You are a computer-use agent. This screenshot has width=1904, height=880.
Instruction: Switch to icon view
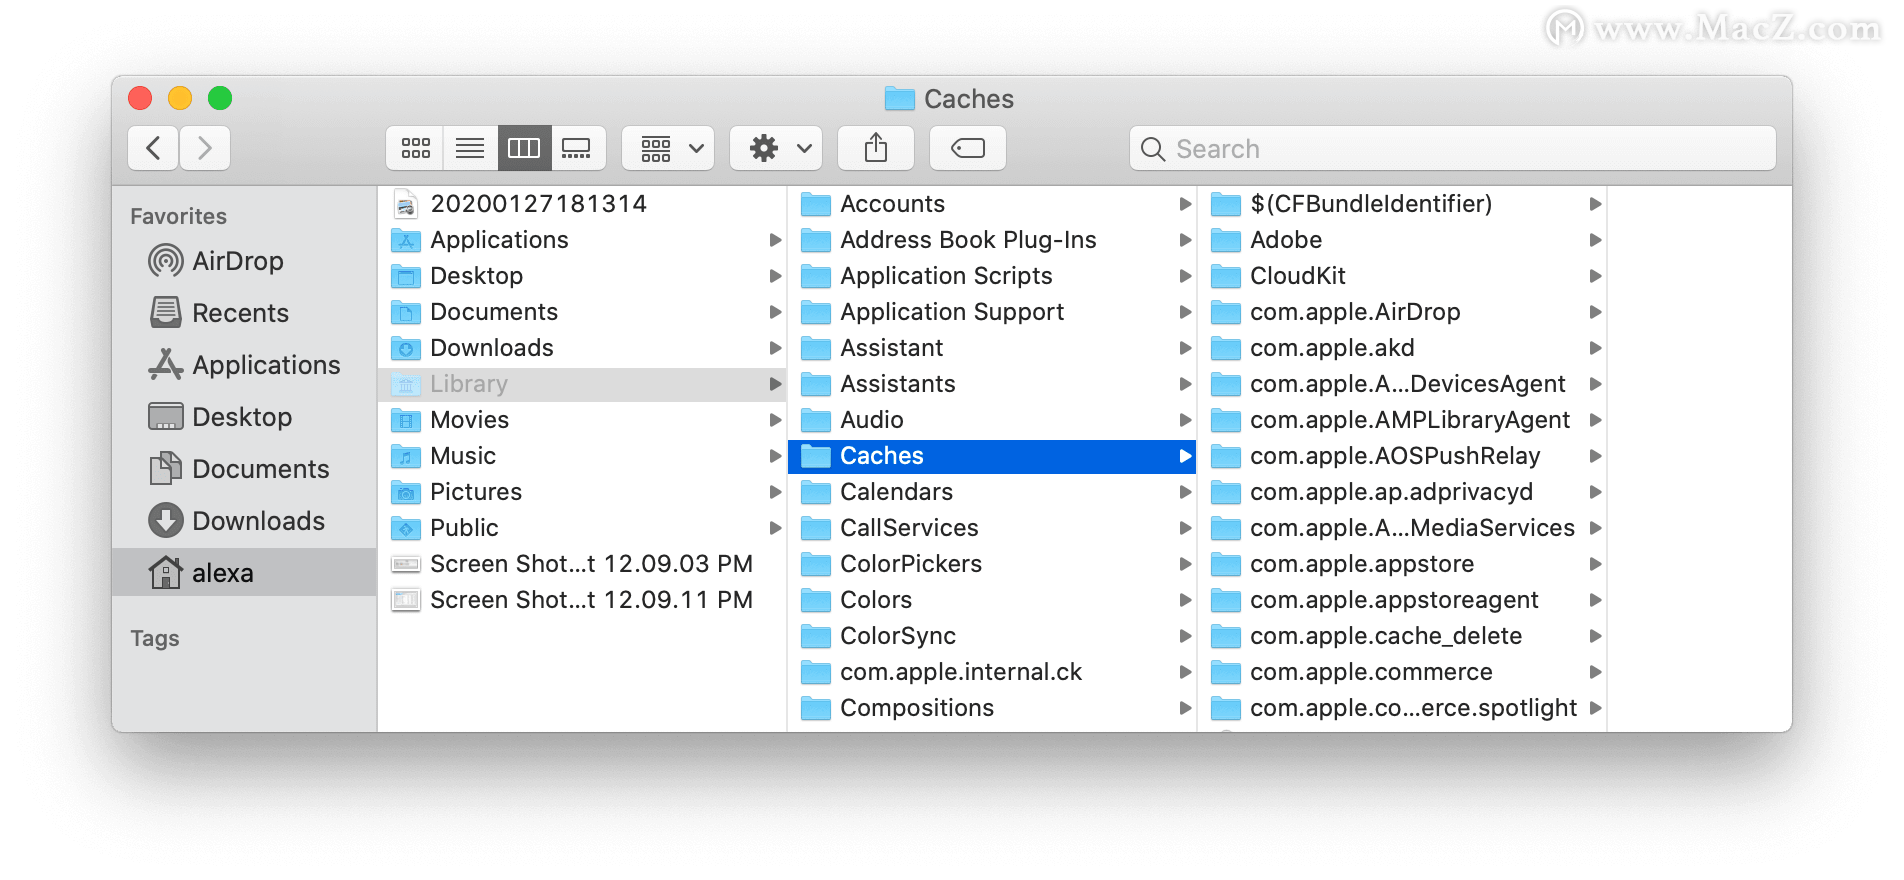pyautogui.click(x=415, y=148)
